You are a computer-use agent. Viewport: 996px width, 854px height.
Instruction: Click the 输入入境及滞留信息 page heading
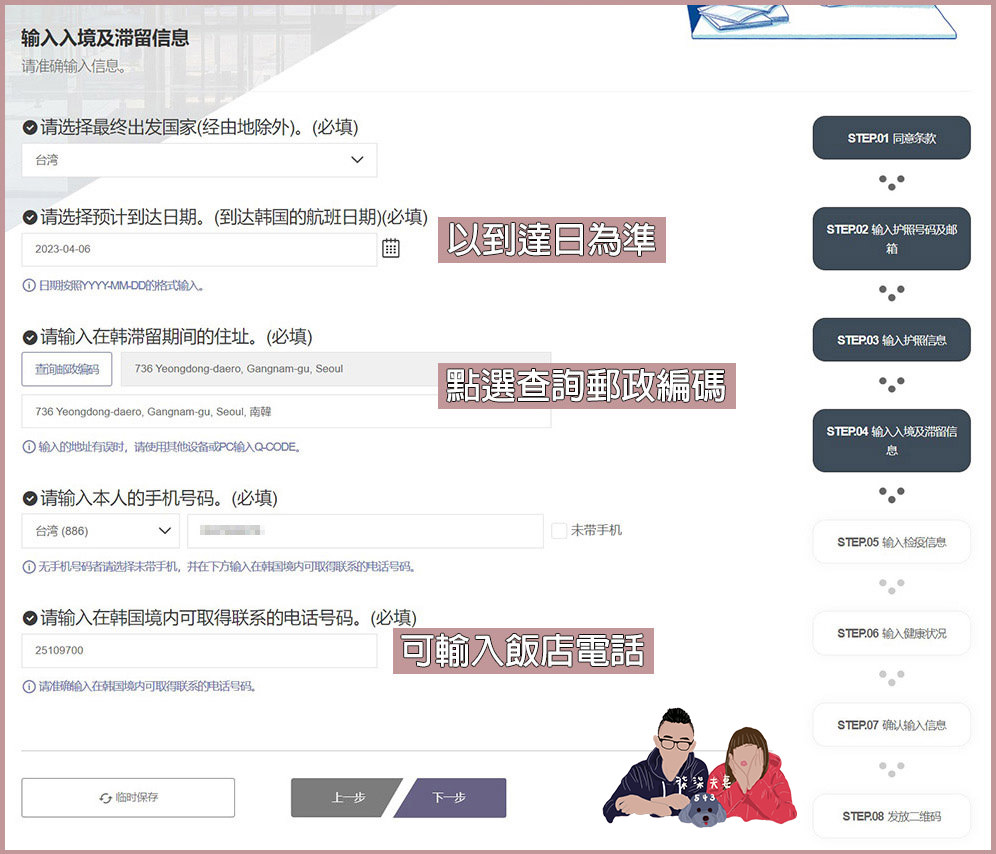pyautogui.click(x=105, y=37)
